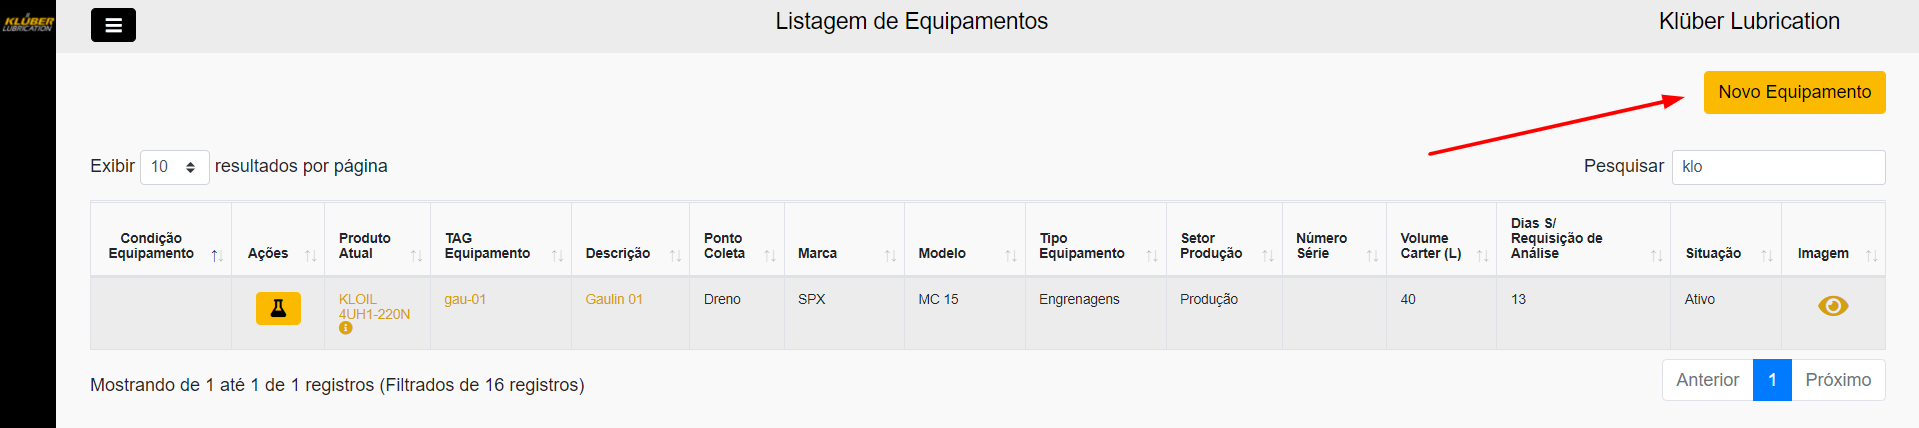1919x428 pixels.
Task: Open the gau-01 equipment tag link
Action: pos(465,299)
